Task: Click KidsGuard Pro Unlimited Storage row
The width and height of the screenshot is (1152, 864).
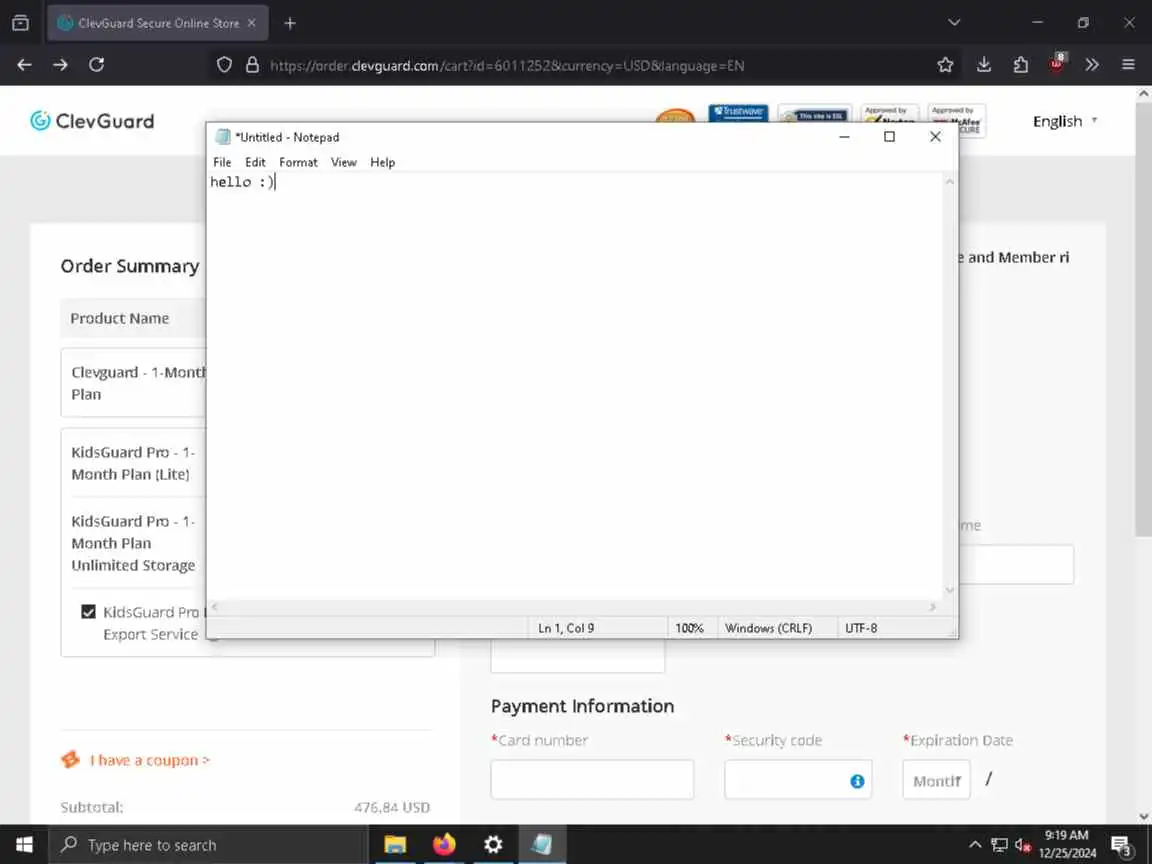Action: point(133,543)
